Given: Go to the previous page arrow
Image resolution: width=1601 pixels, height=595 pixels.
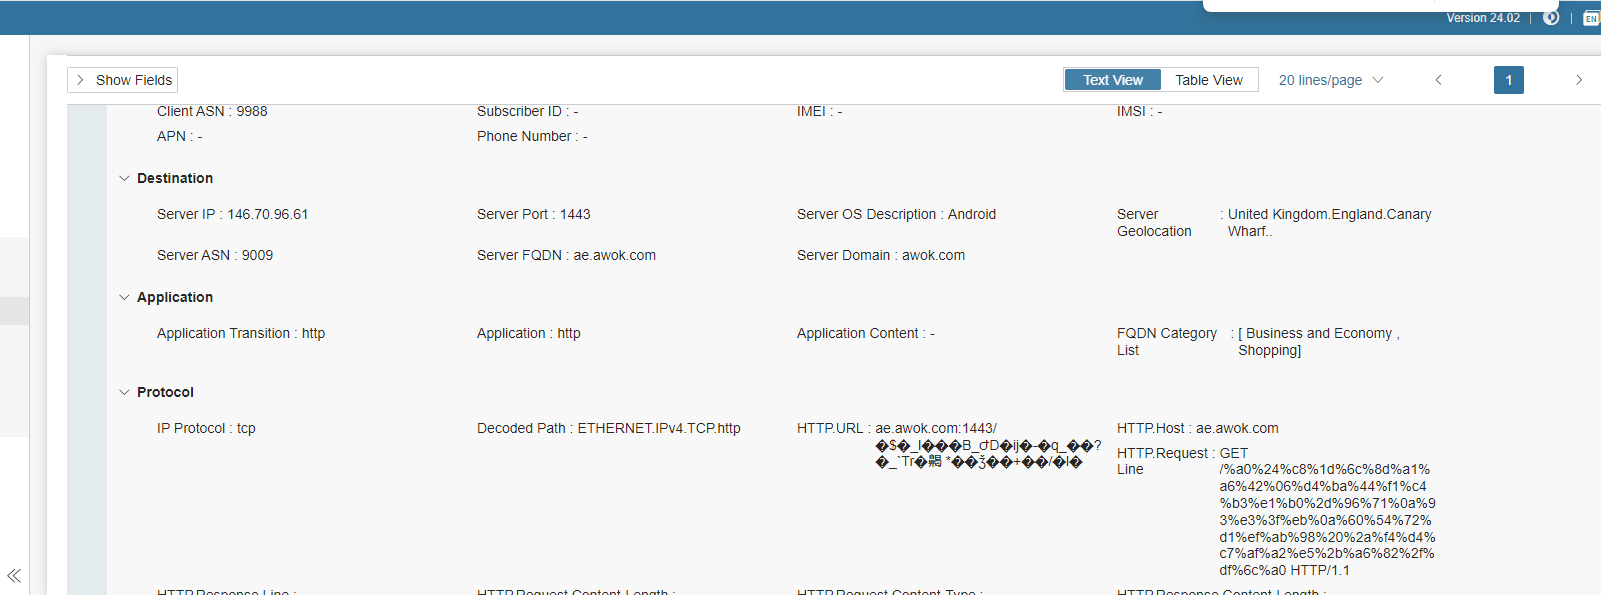Looking at the screenshot, I should pos(1439,80).
